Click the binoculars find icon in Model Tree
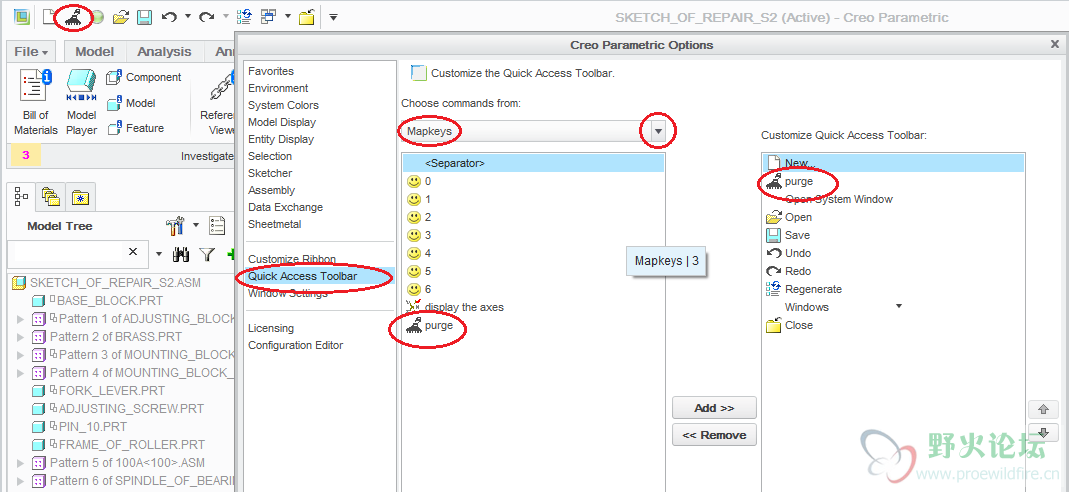Image resolution: width=1069 pixels, height=492 pixels. tap(181, 254)
